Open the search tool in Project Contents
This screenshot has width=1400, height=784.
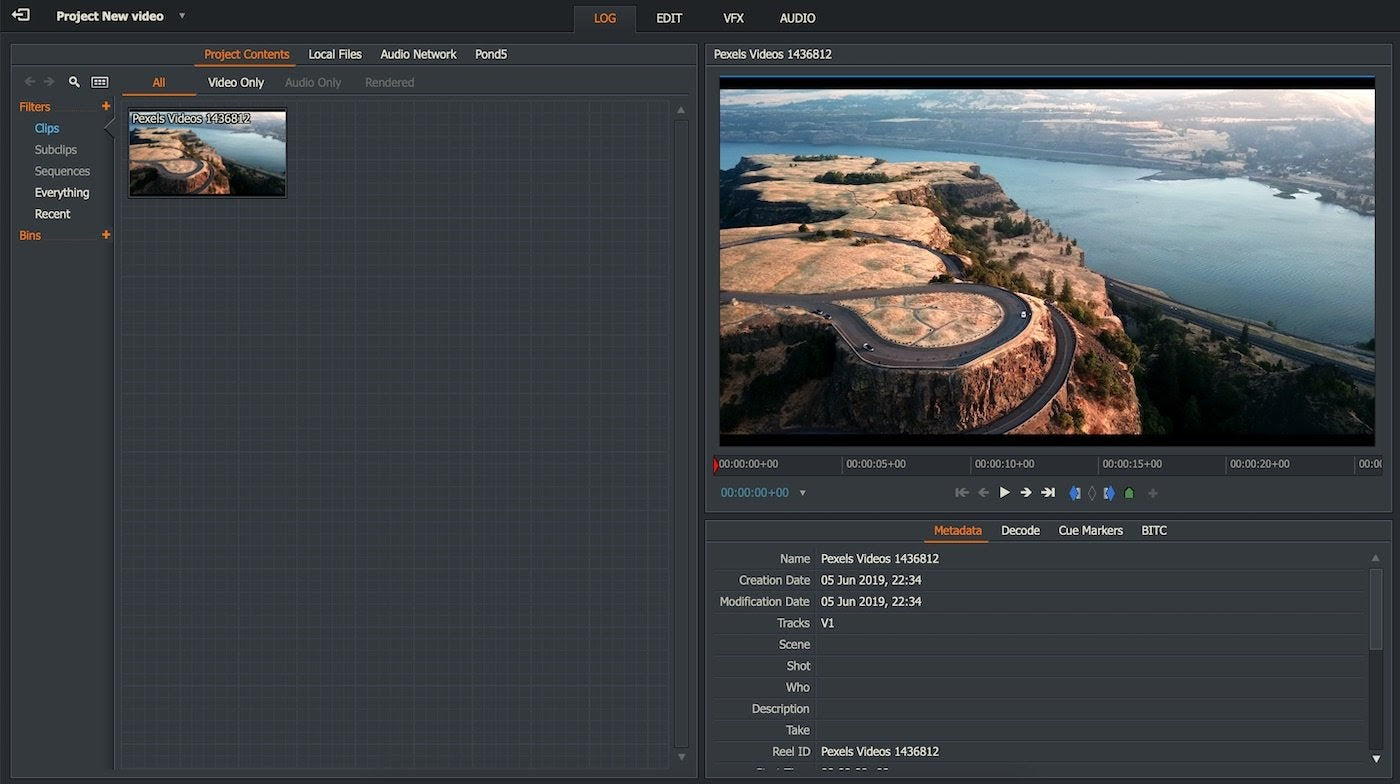pyautogui.click(x=74, y=82)
